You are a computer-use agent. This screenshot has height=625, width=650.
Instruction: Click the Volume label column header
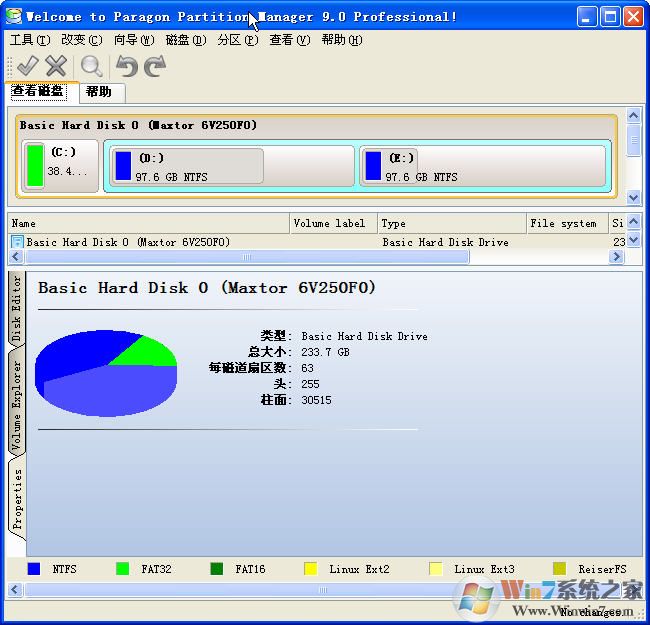[x=332, y=223]
